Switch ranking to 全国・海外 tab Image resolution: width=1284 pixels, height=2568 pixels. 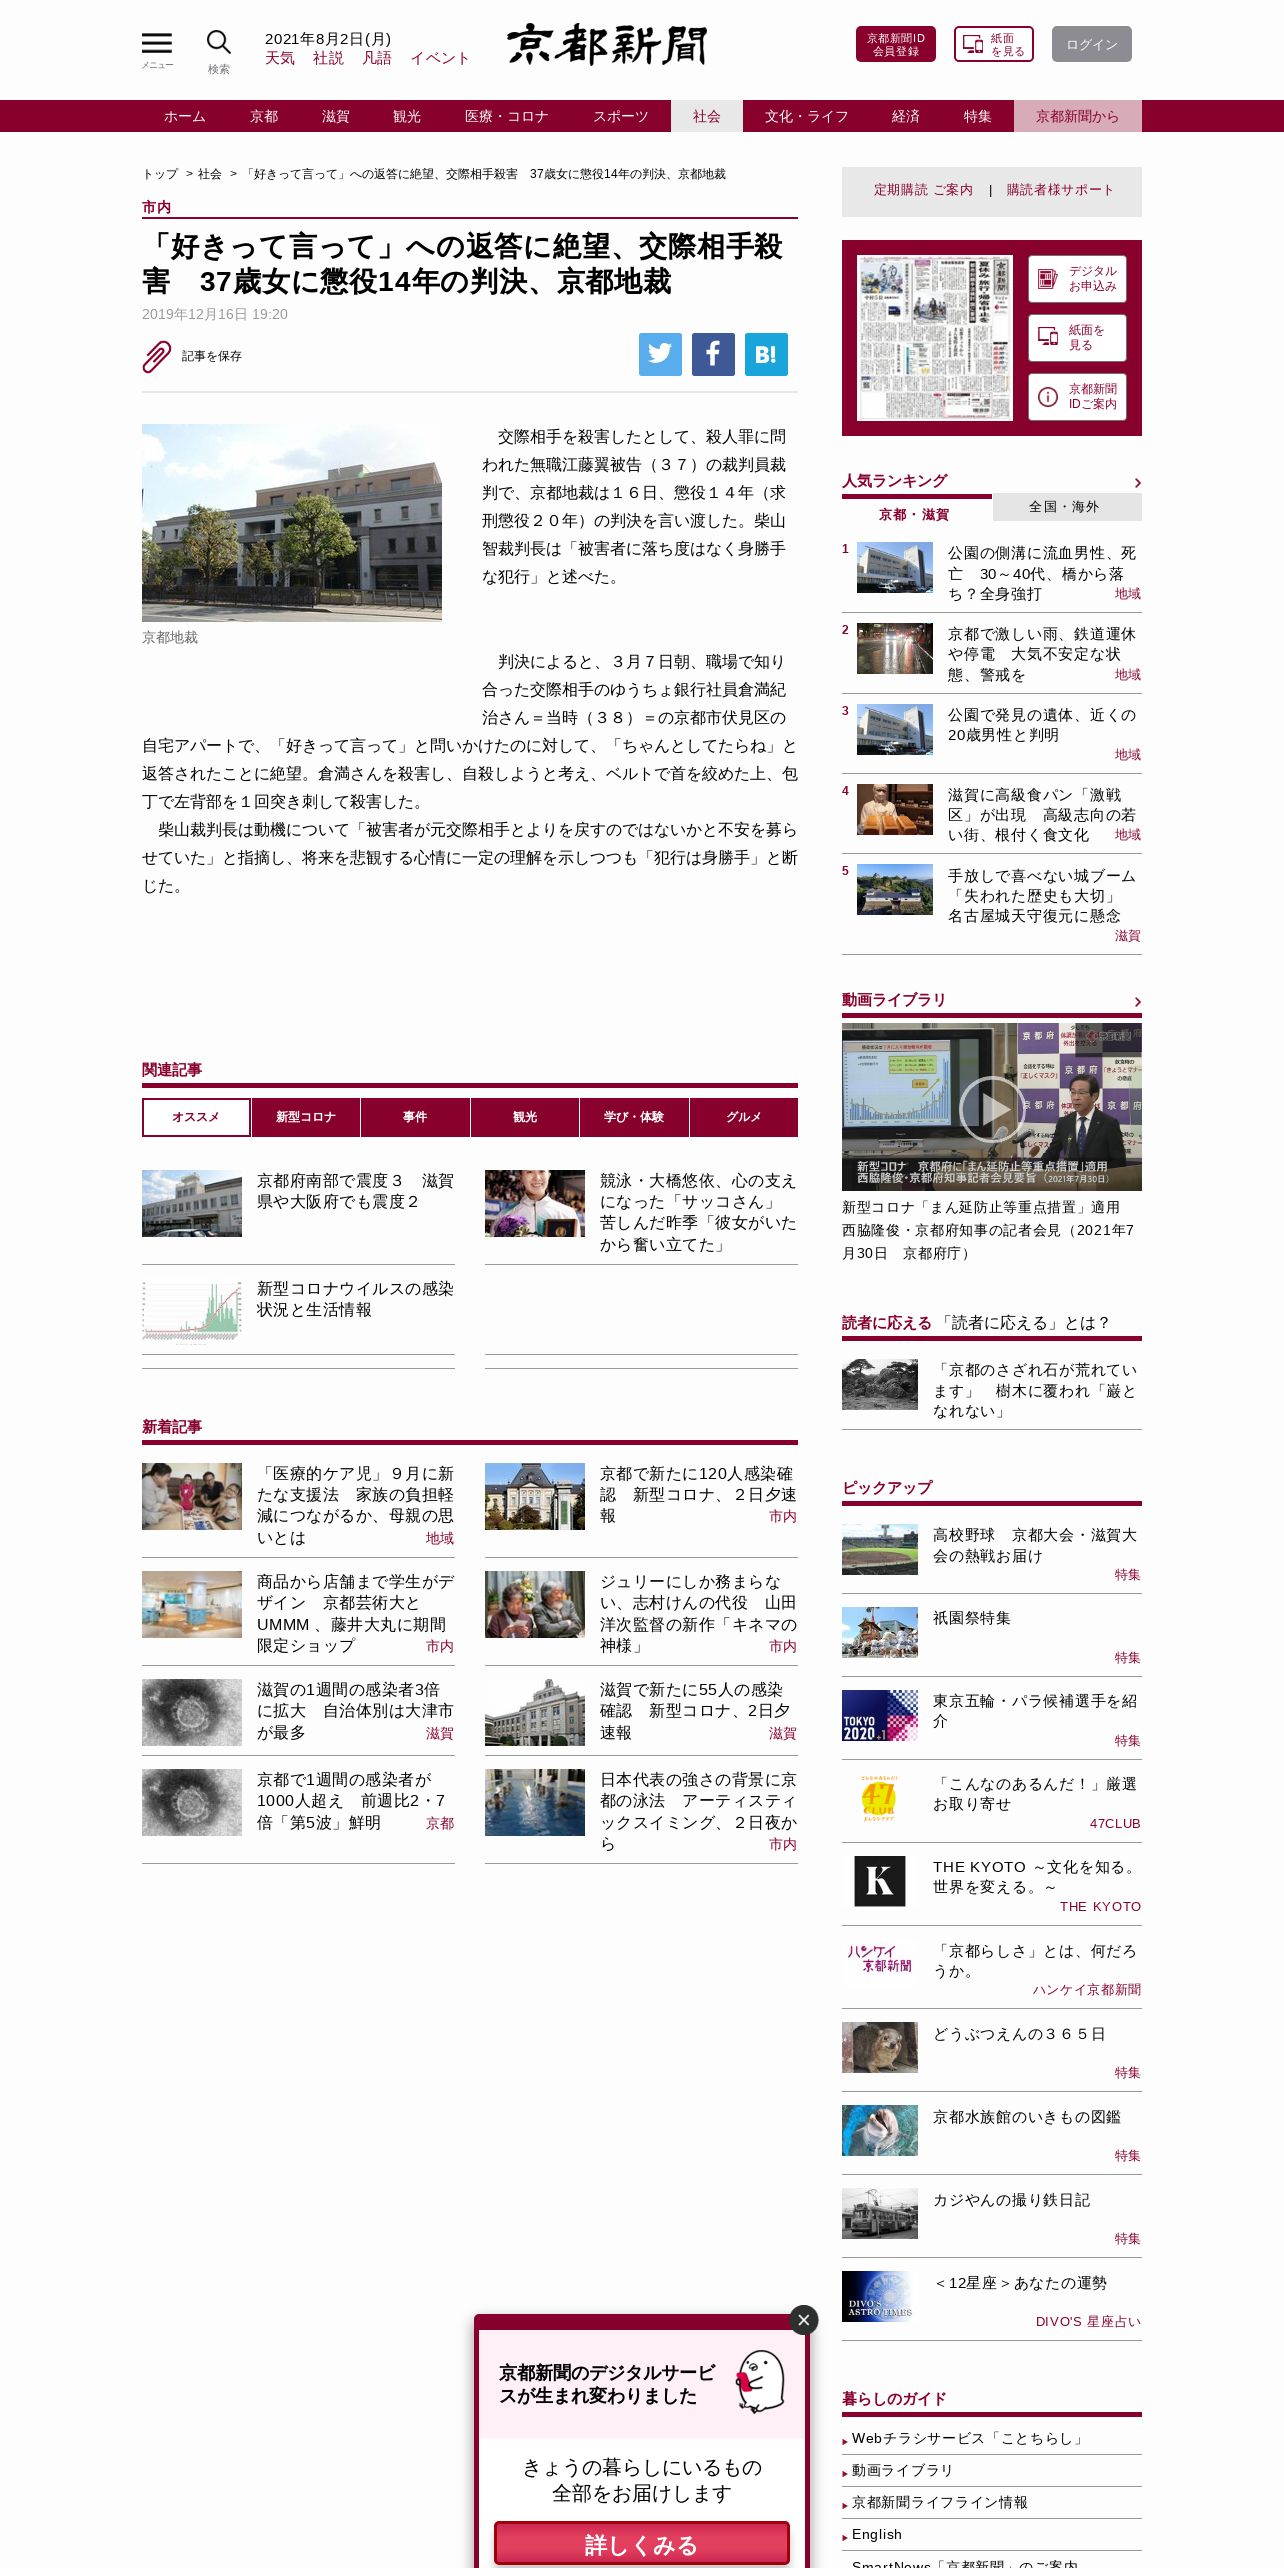tap(1067, 507)
